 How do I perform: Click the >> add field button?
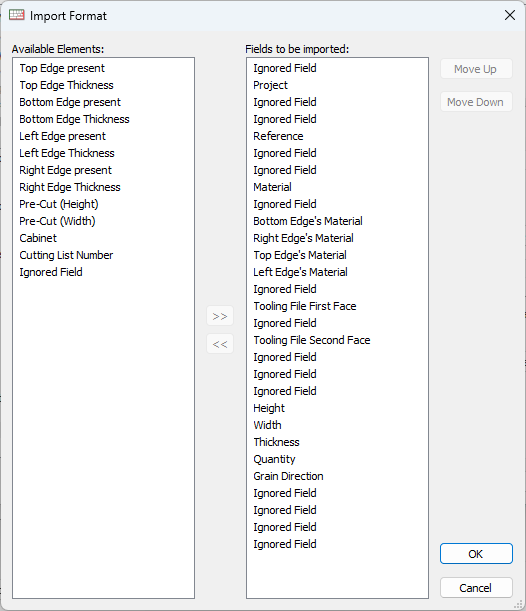pos(220,316)
